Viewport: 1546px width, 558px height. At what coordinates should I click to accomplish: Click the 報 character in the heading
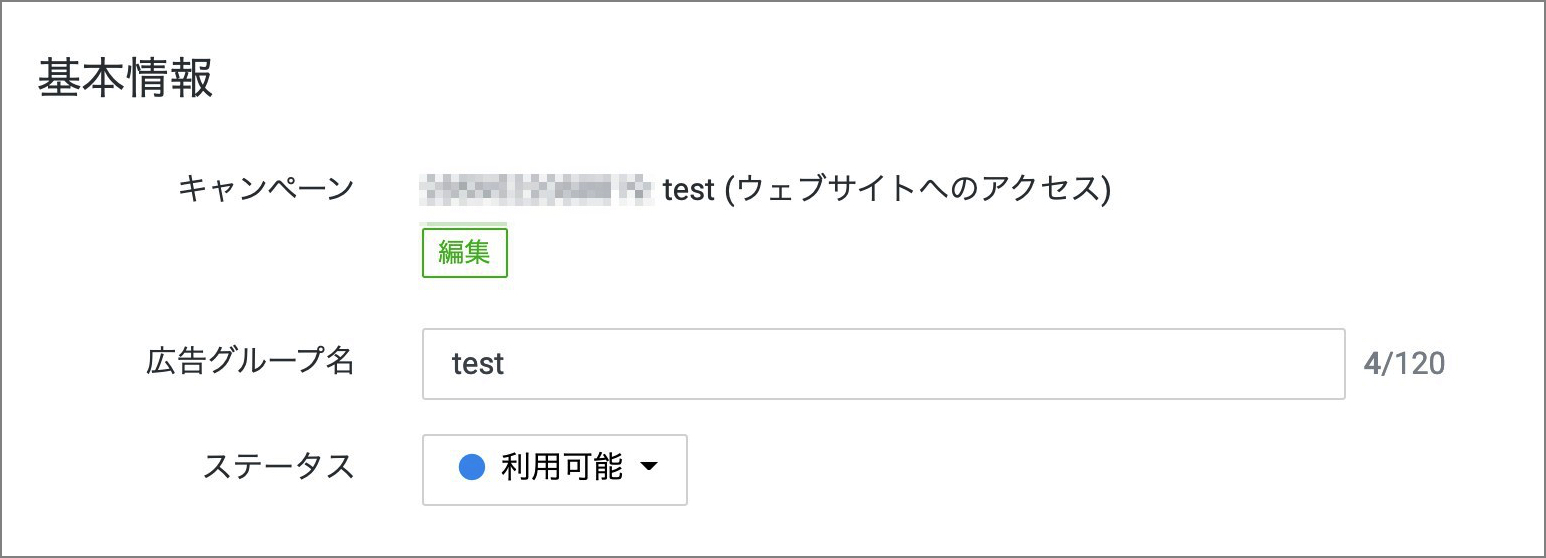tap(191, 79)
